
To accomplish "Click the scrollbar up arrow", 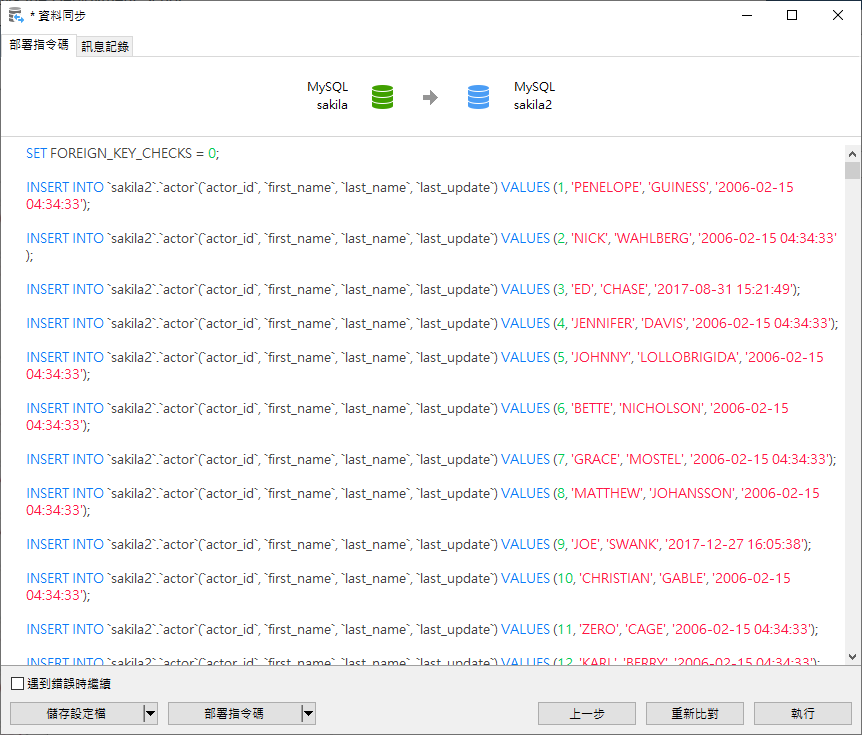I will coord(852,154).
